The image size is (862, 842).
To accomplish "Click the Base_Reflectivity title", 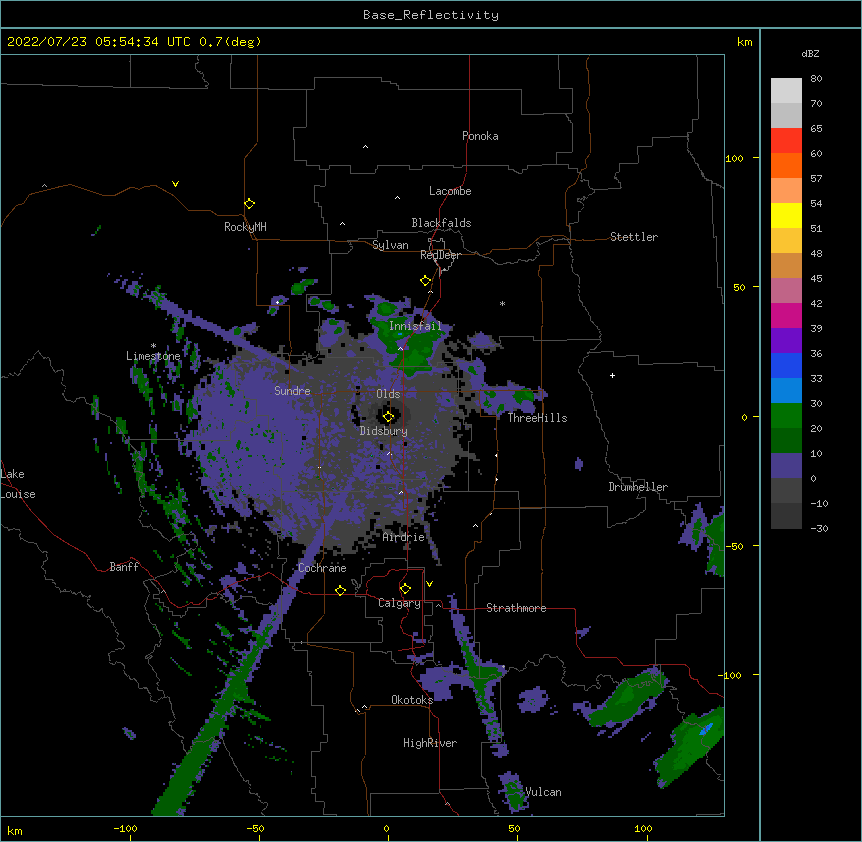I will [x=431, y=15].
